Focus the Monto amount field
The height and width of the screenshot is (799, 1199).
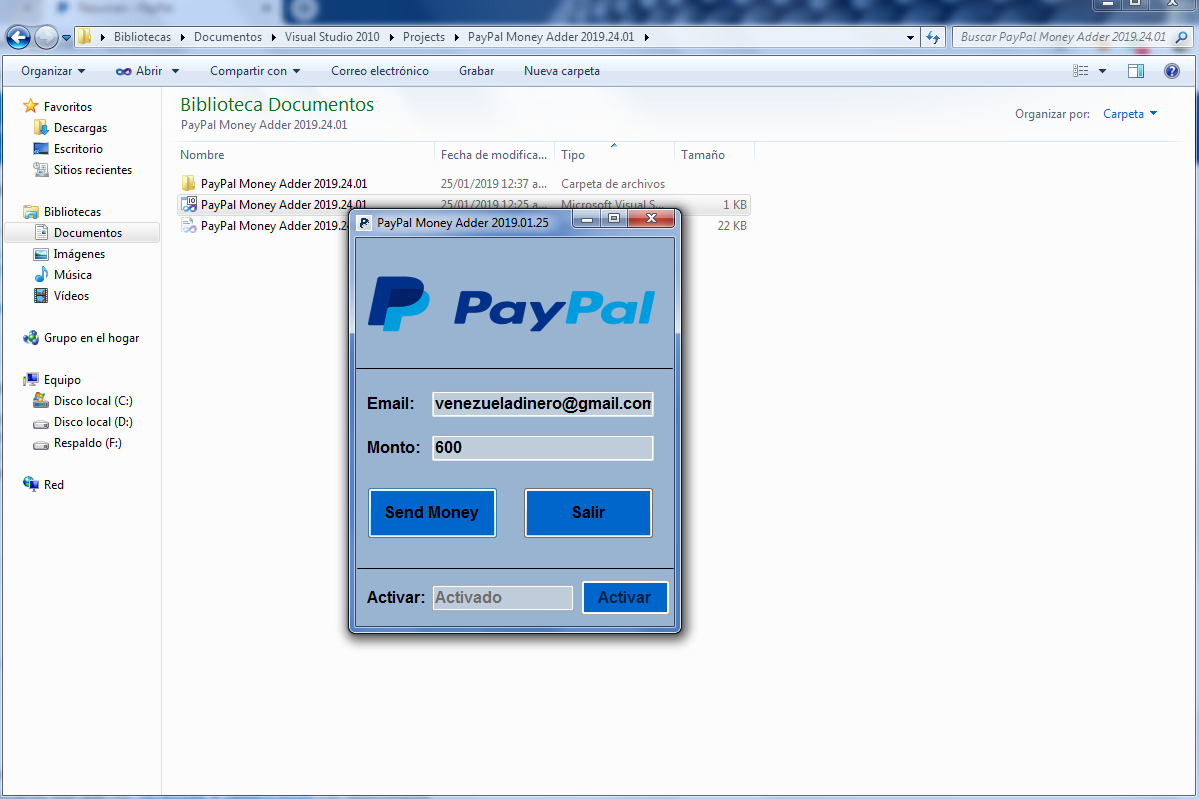[x=543, y=448]
